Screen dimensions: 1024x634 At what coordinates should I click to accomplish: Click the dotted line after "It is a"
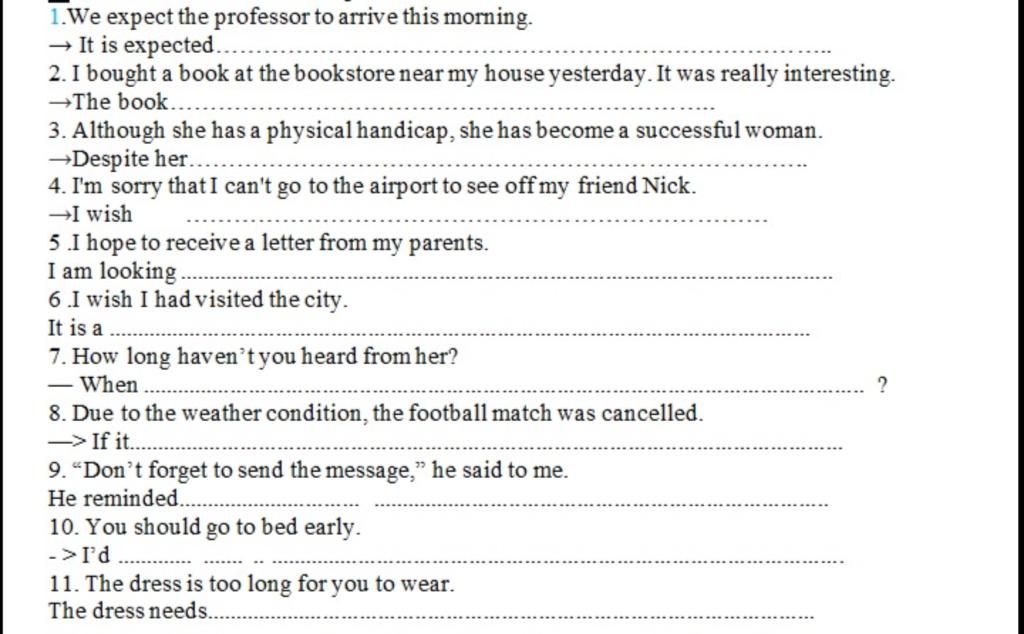click(x=458, y=331)
